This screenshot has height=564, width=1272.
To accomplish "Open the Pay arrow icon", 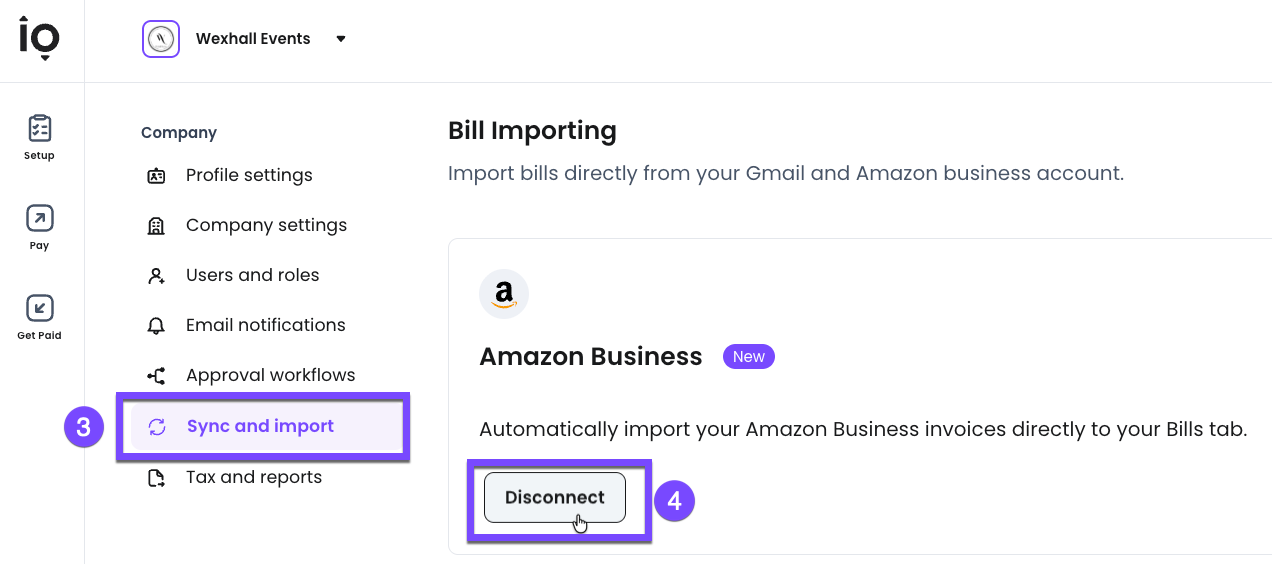I will coord(40,219).
